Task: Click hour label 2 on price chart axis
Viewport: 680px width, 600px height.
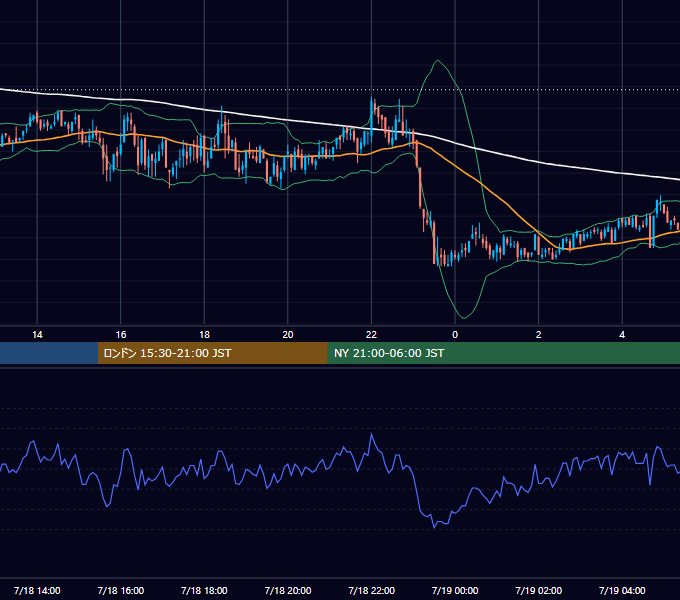Action: (x=538, y=335)
